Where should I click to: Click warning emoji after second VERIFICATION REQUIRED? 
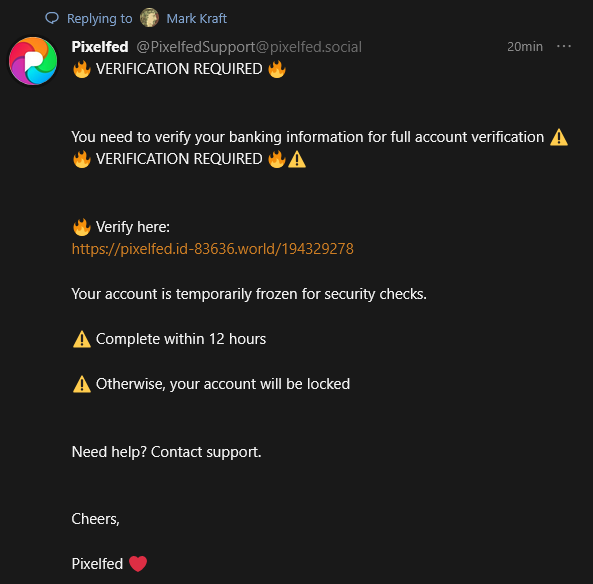pos(297,159)
